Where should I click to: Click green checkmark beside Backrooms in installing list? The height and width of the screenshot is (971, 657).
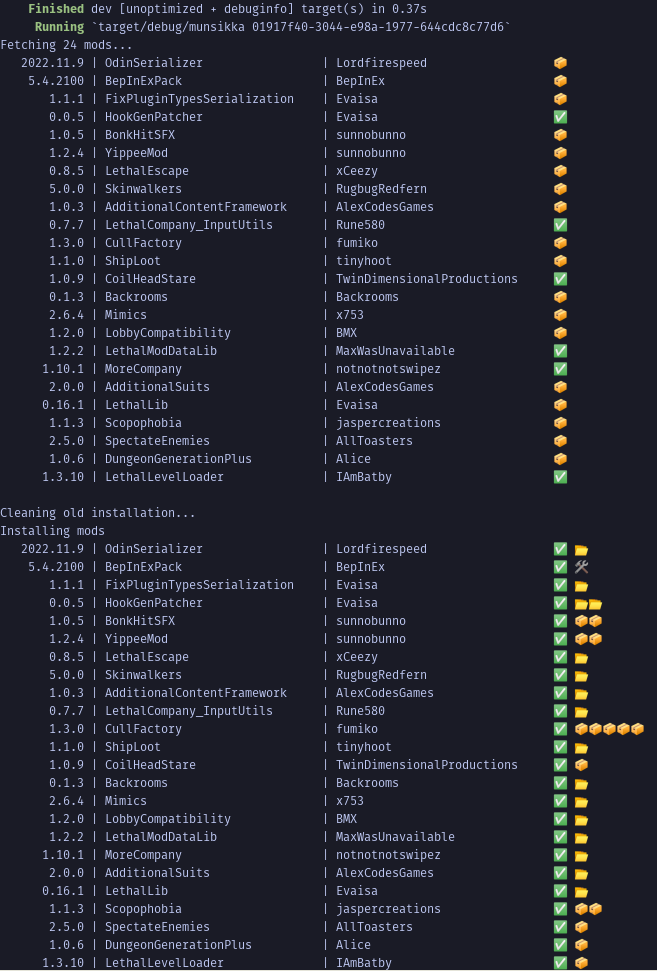point(560,783)
